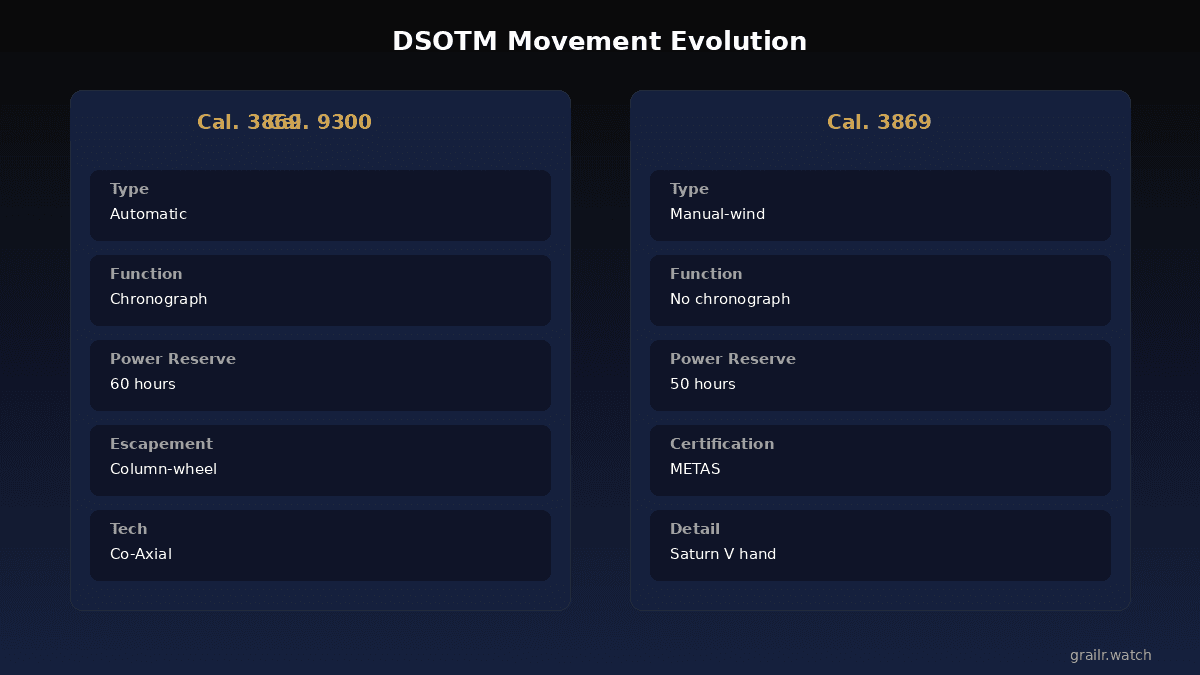This screenshot has width=1200, height=675.
Task: Click the "METAS" certification value
Action: pos(695,469)
